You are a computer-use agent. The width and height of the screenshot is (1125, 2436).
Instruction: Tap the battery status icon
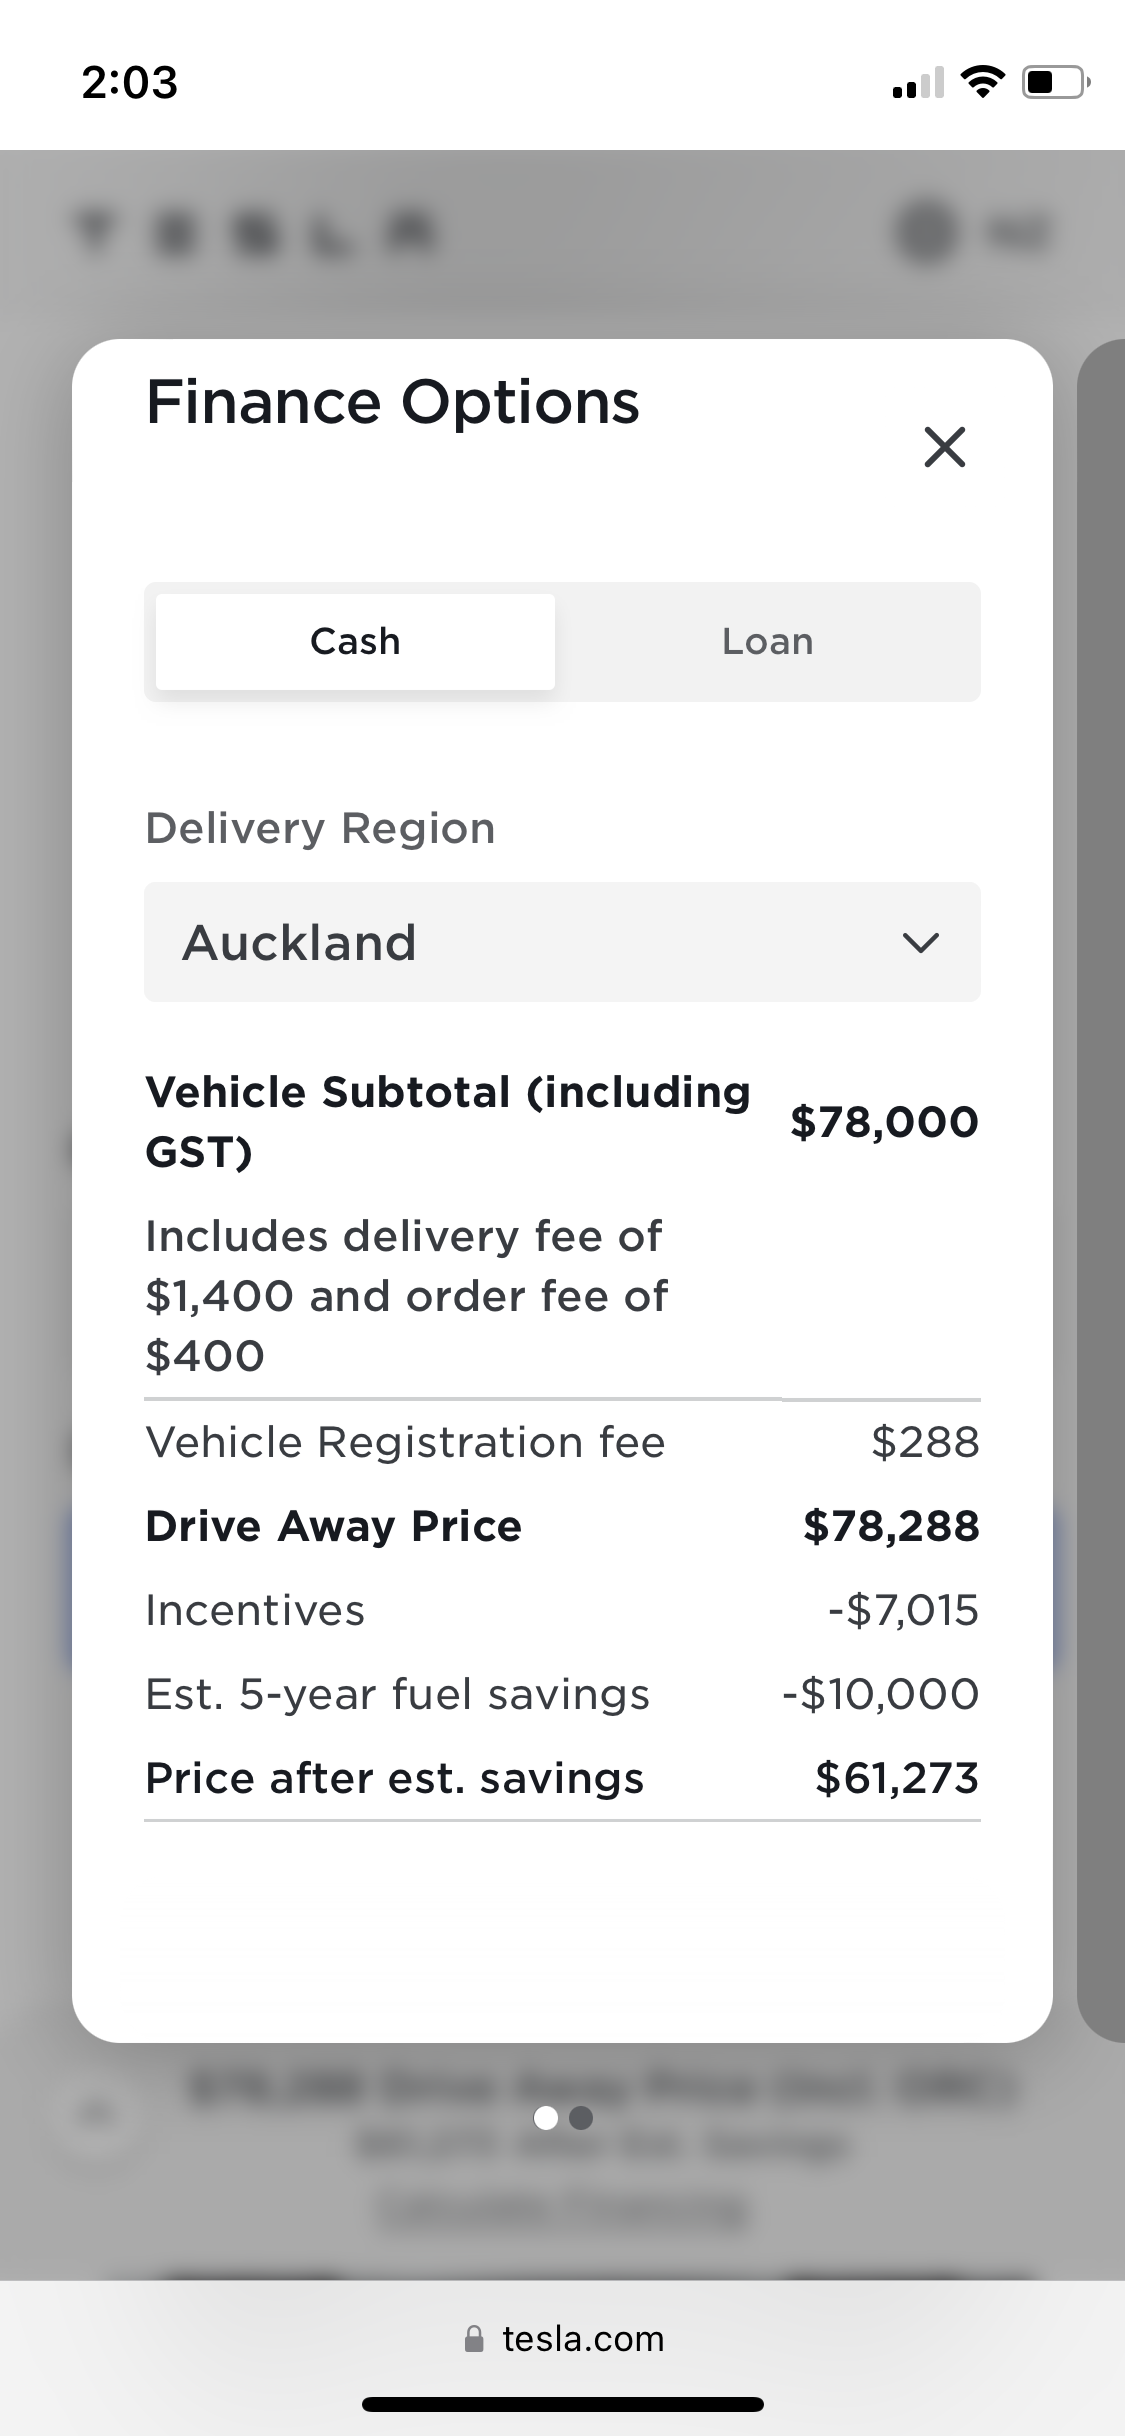[x=1055, y=82]
